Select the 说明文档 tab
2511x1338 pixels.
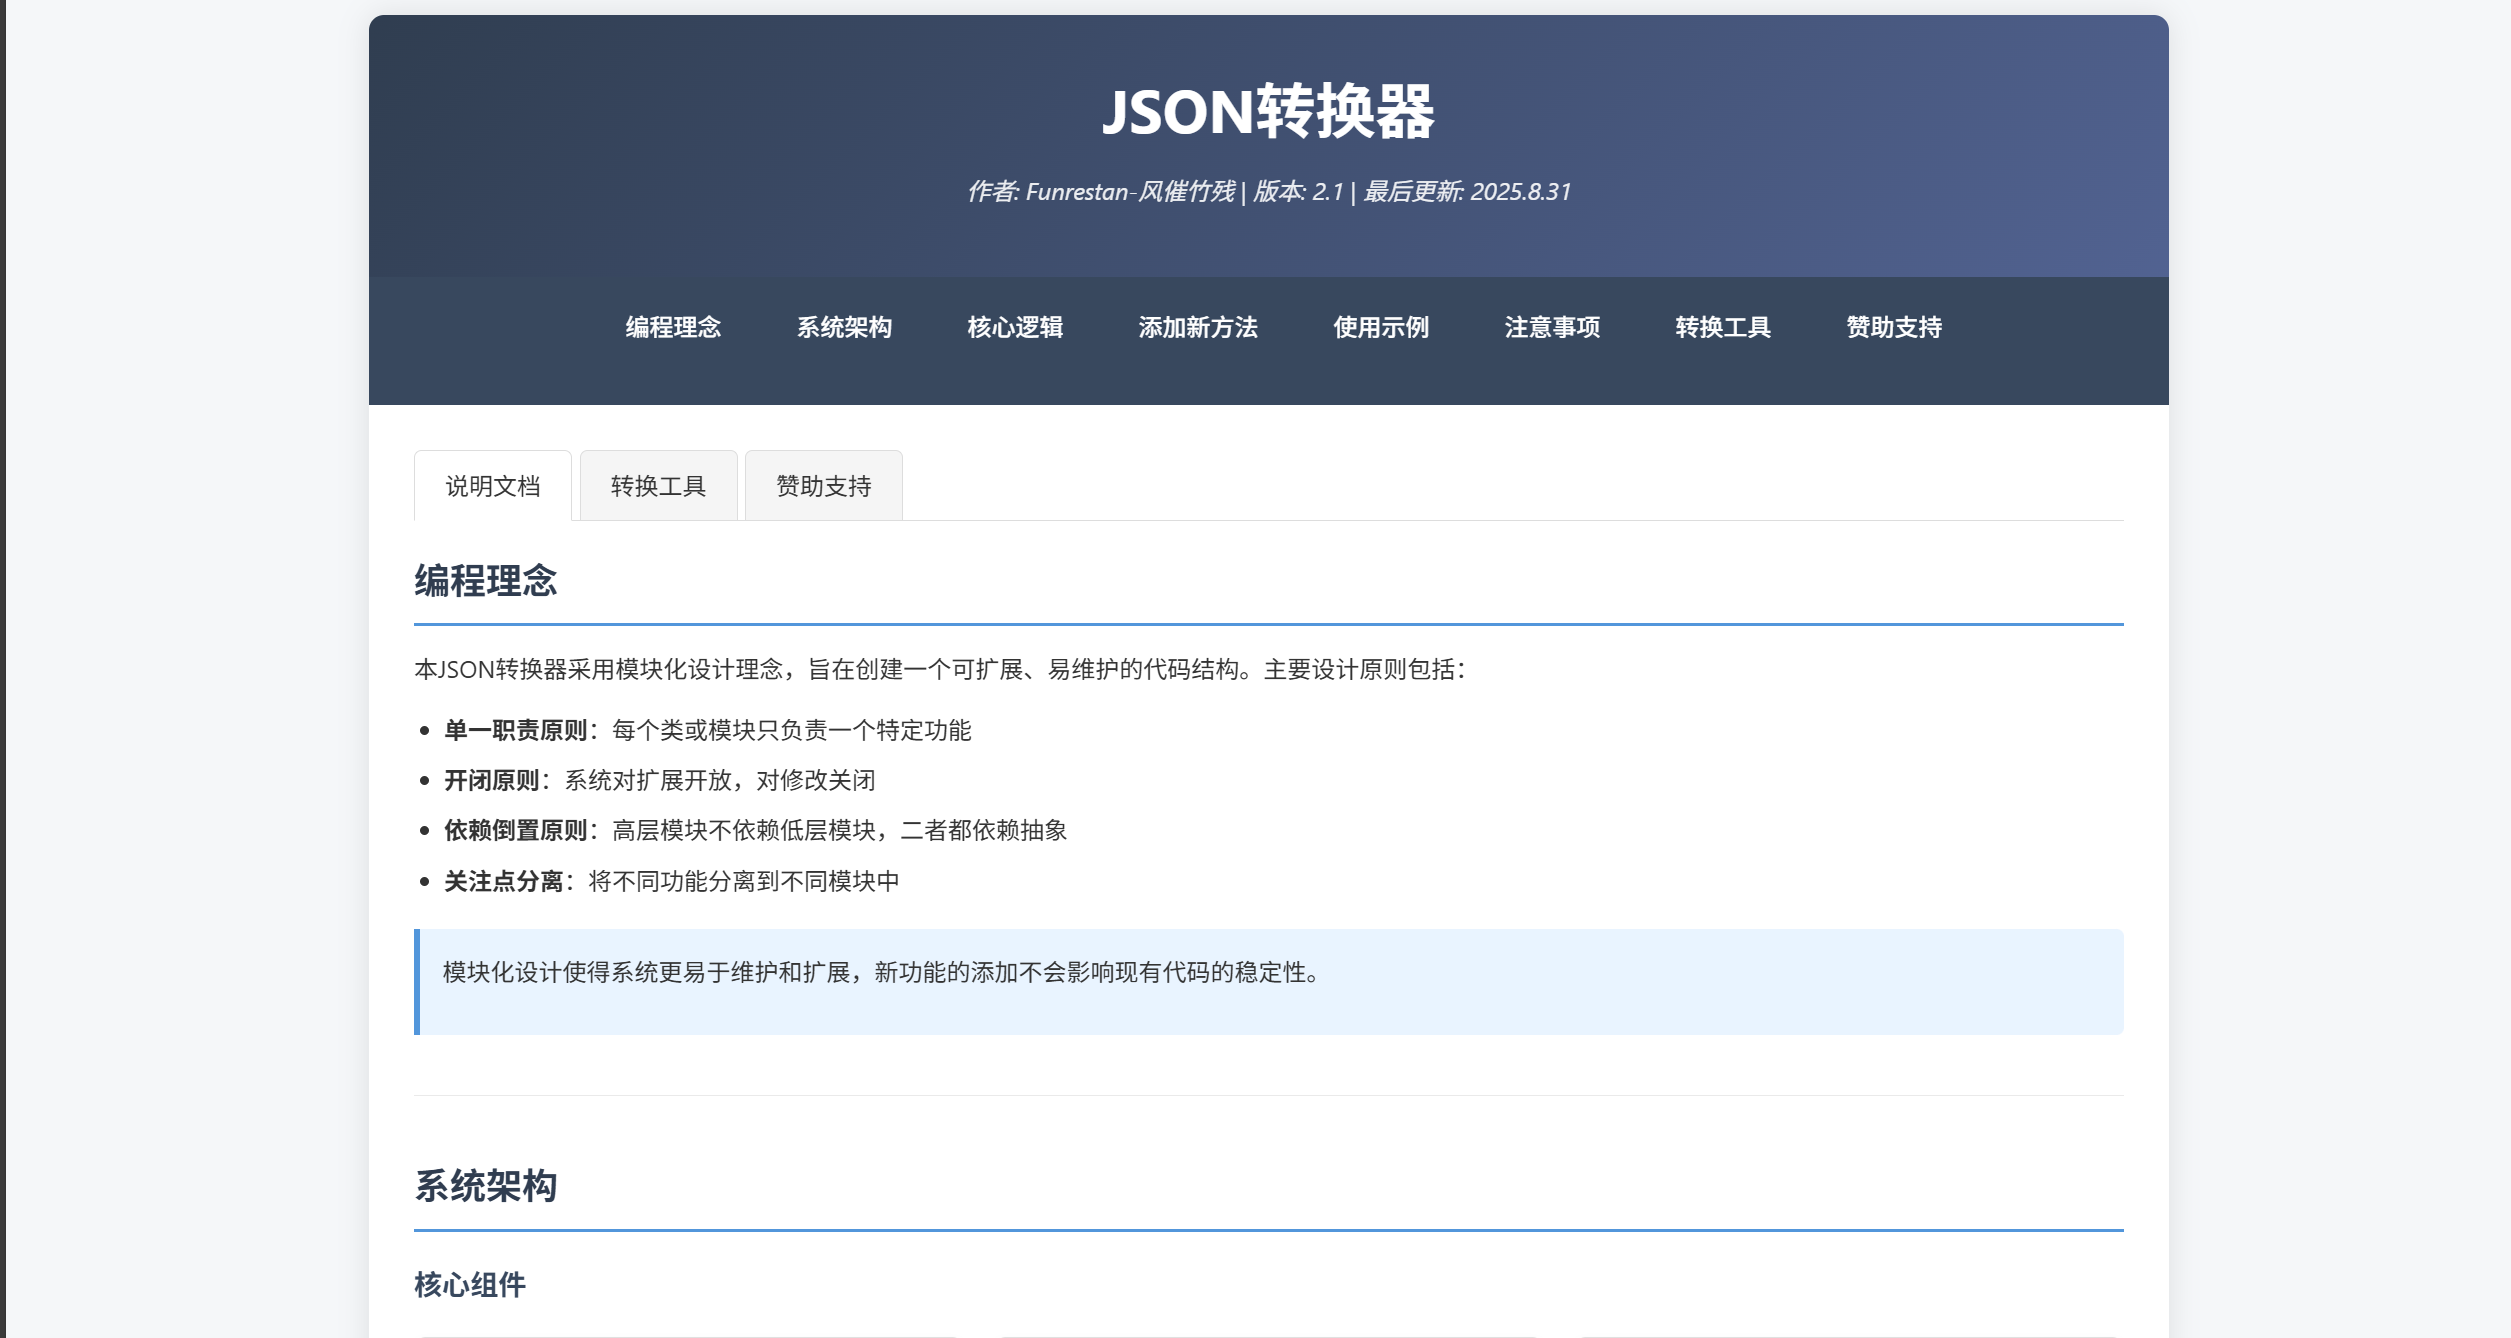pos(492,485)
